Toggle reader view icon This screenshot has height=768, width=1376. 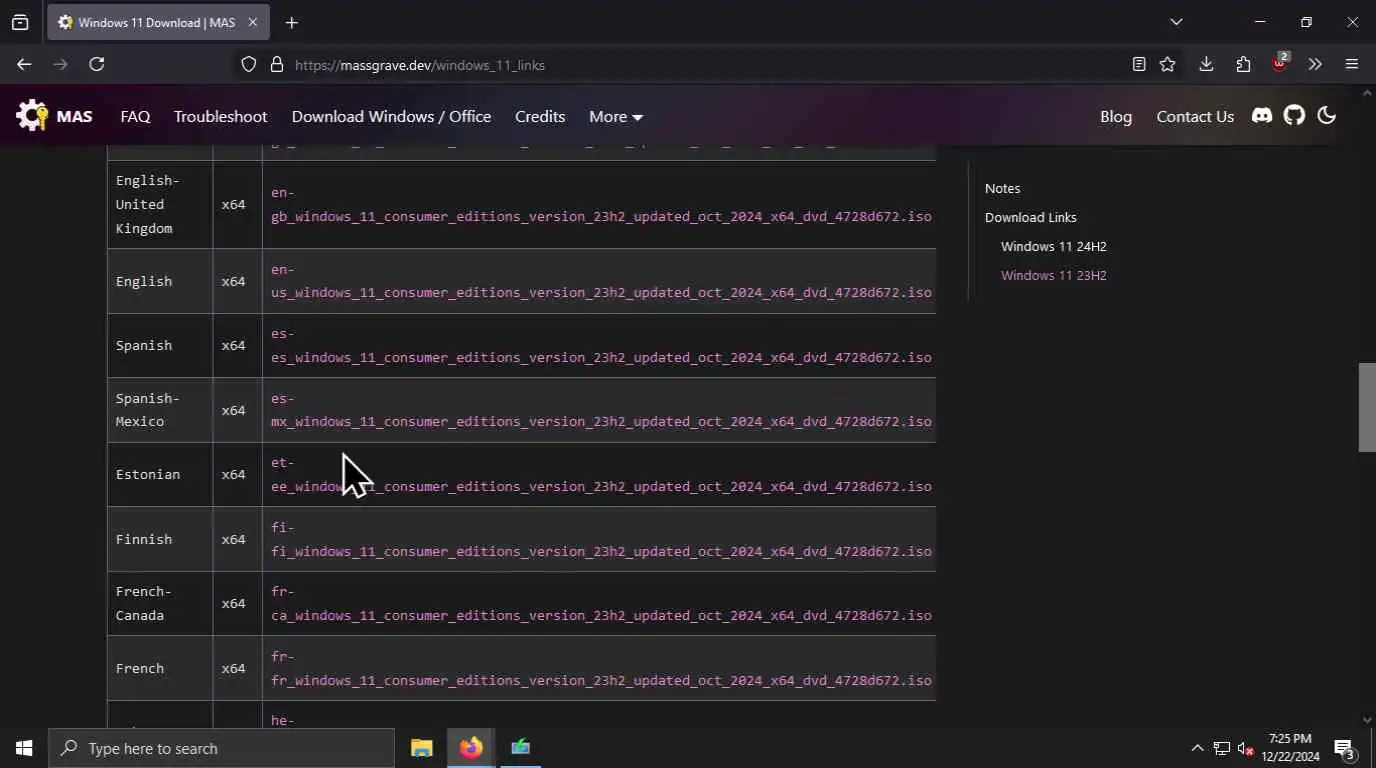pos(1138,64)
